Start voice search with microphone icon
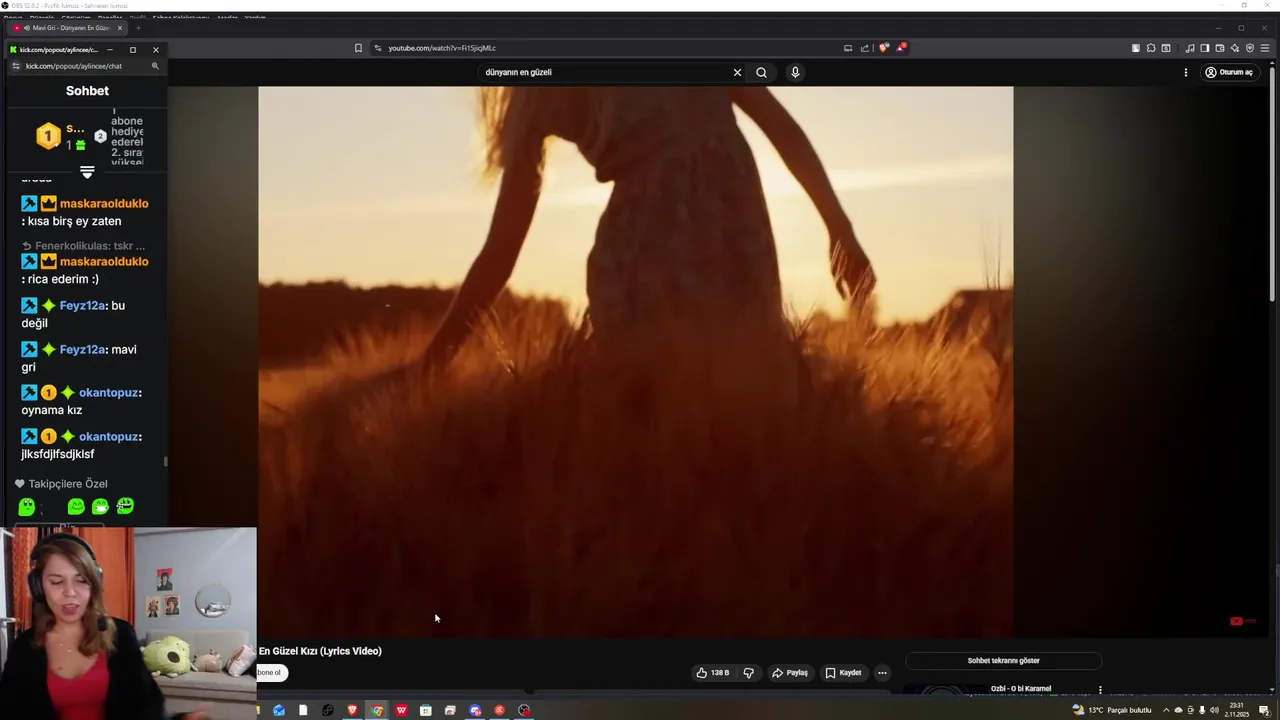Image resolution: width=1280 pixels, height=720 pixels. [x=795, y=72]
